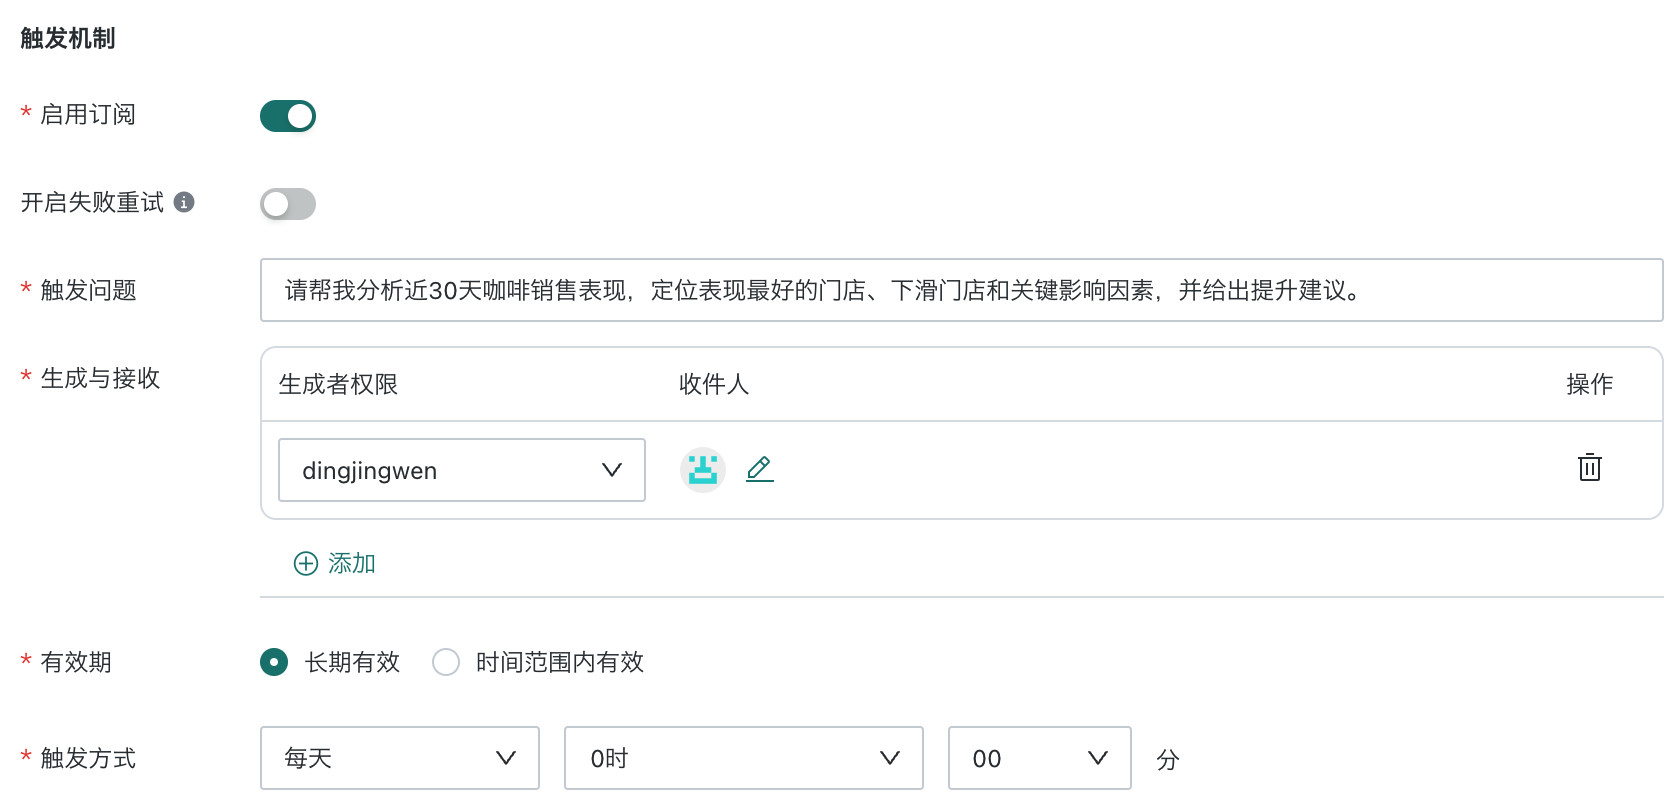Screen dimensions: 1676x812
Task: Click the info icon beside 开启失败重试
Action: [x=184, y=202]
